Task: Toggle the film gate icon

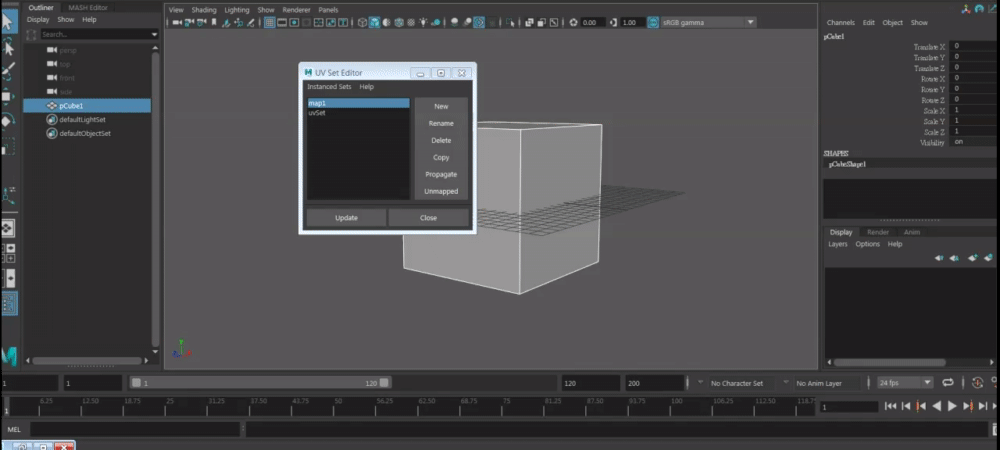Action: click(x=281, y=22)
